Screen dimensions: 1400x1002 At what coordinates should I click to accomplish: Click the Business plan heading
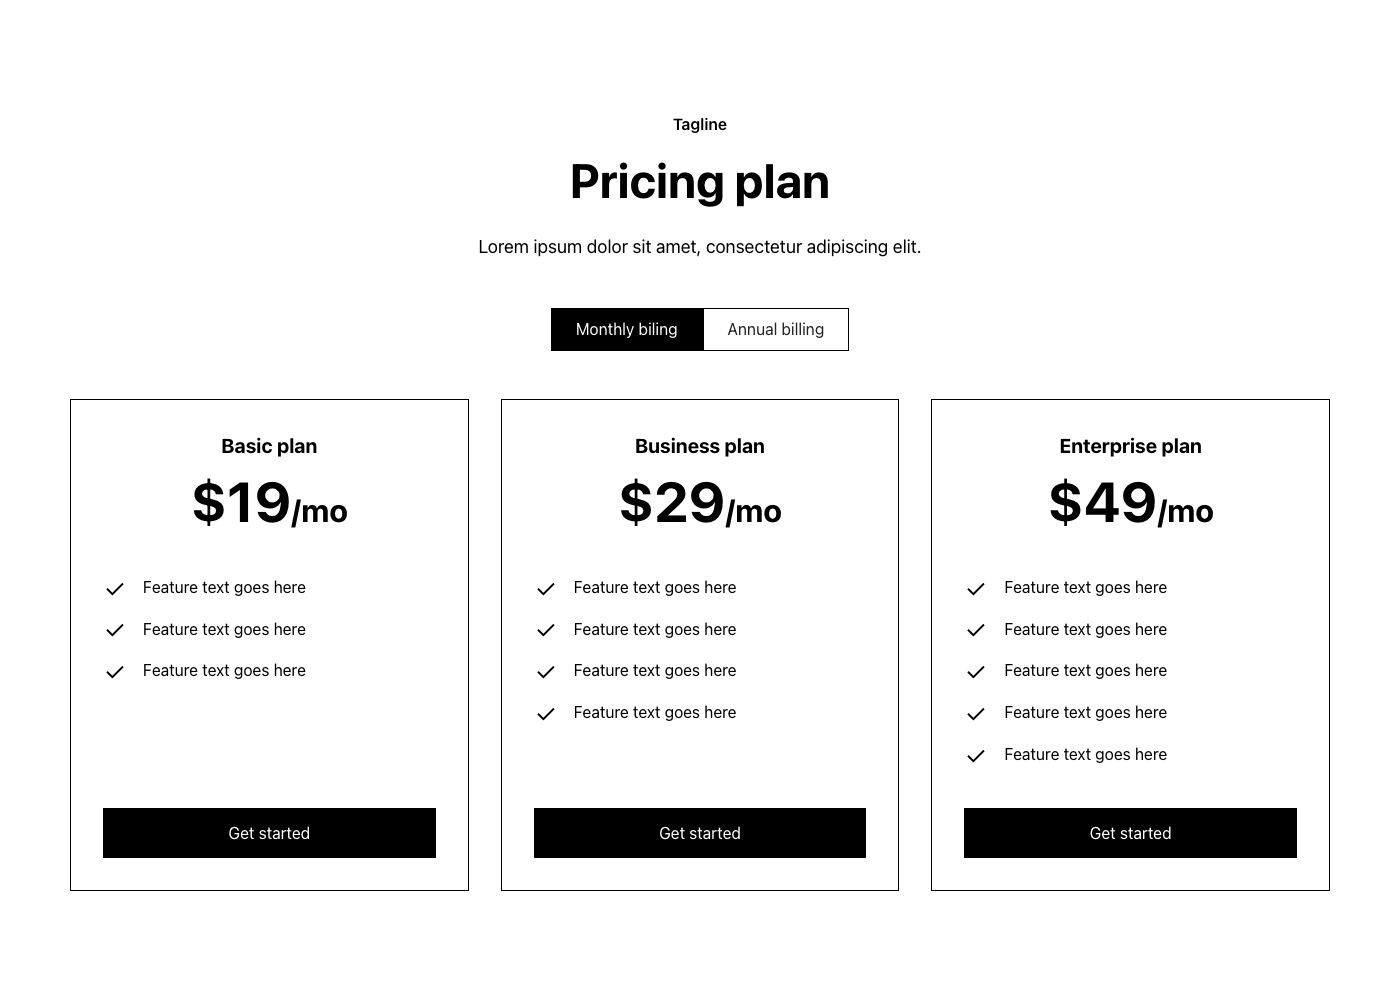[x=700, y=446]
